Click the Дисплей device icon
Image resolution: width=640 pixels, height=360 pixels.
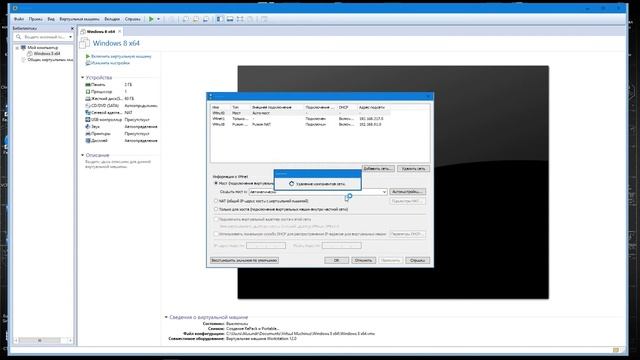coord(88,140)
